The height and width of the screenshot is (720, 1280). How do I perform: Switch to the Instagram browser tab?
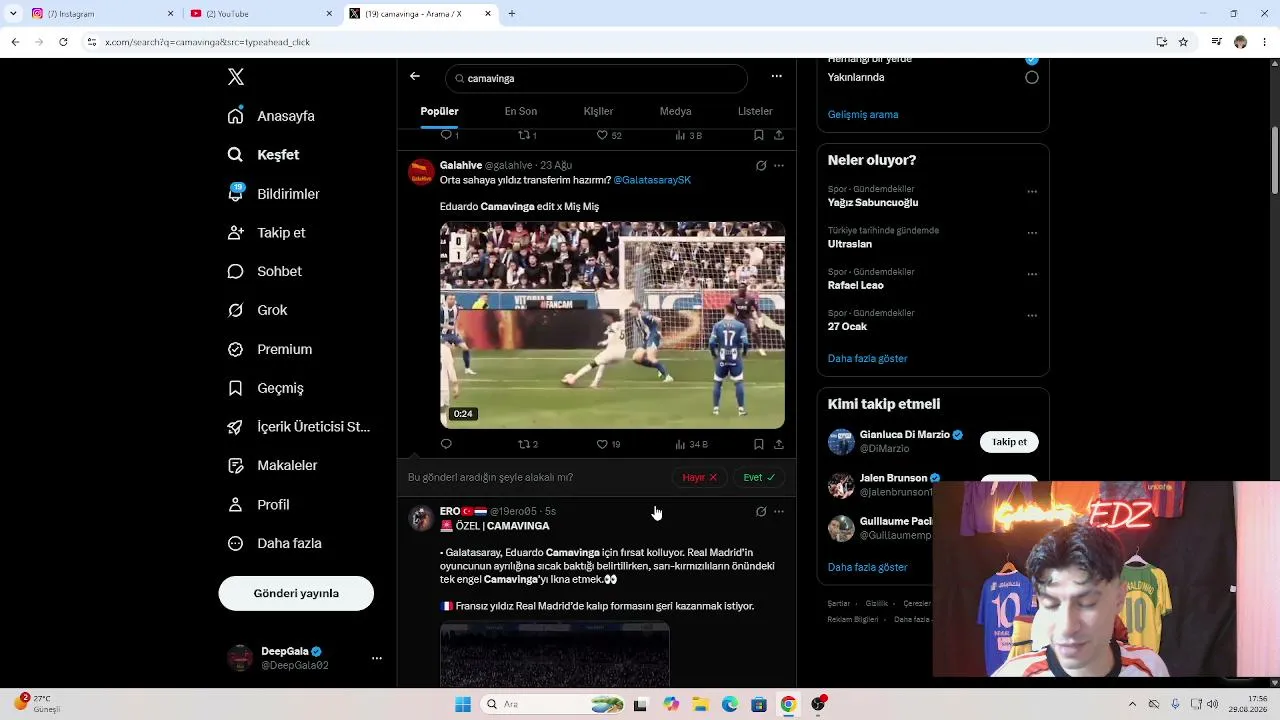click(x=101, y=14)
